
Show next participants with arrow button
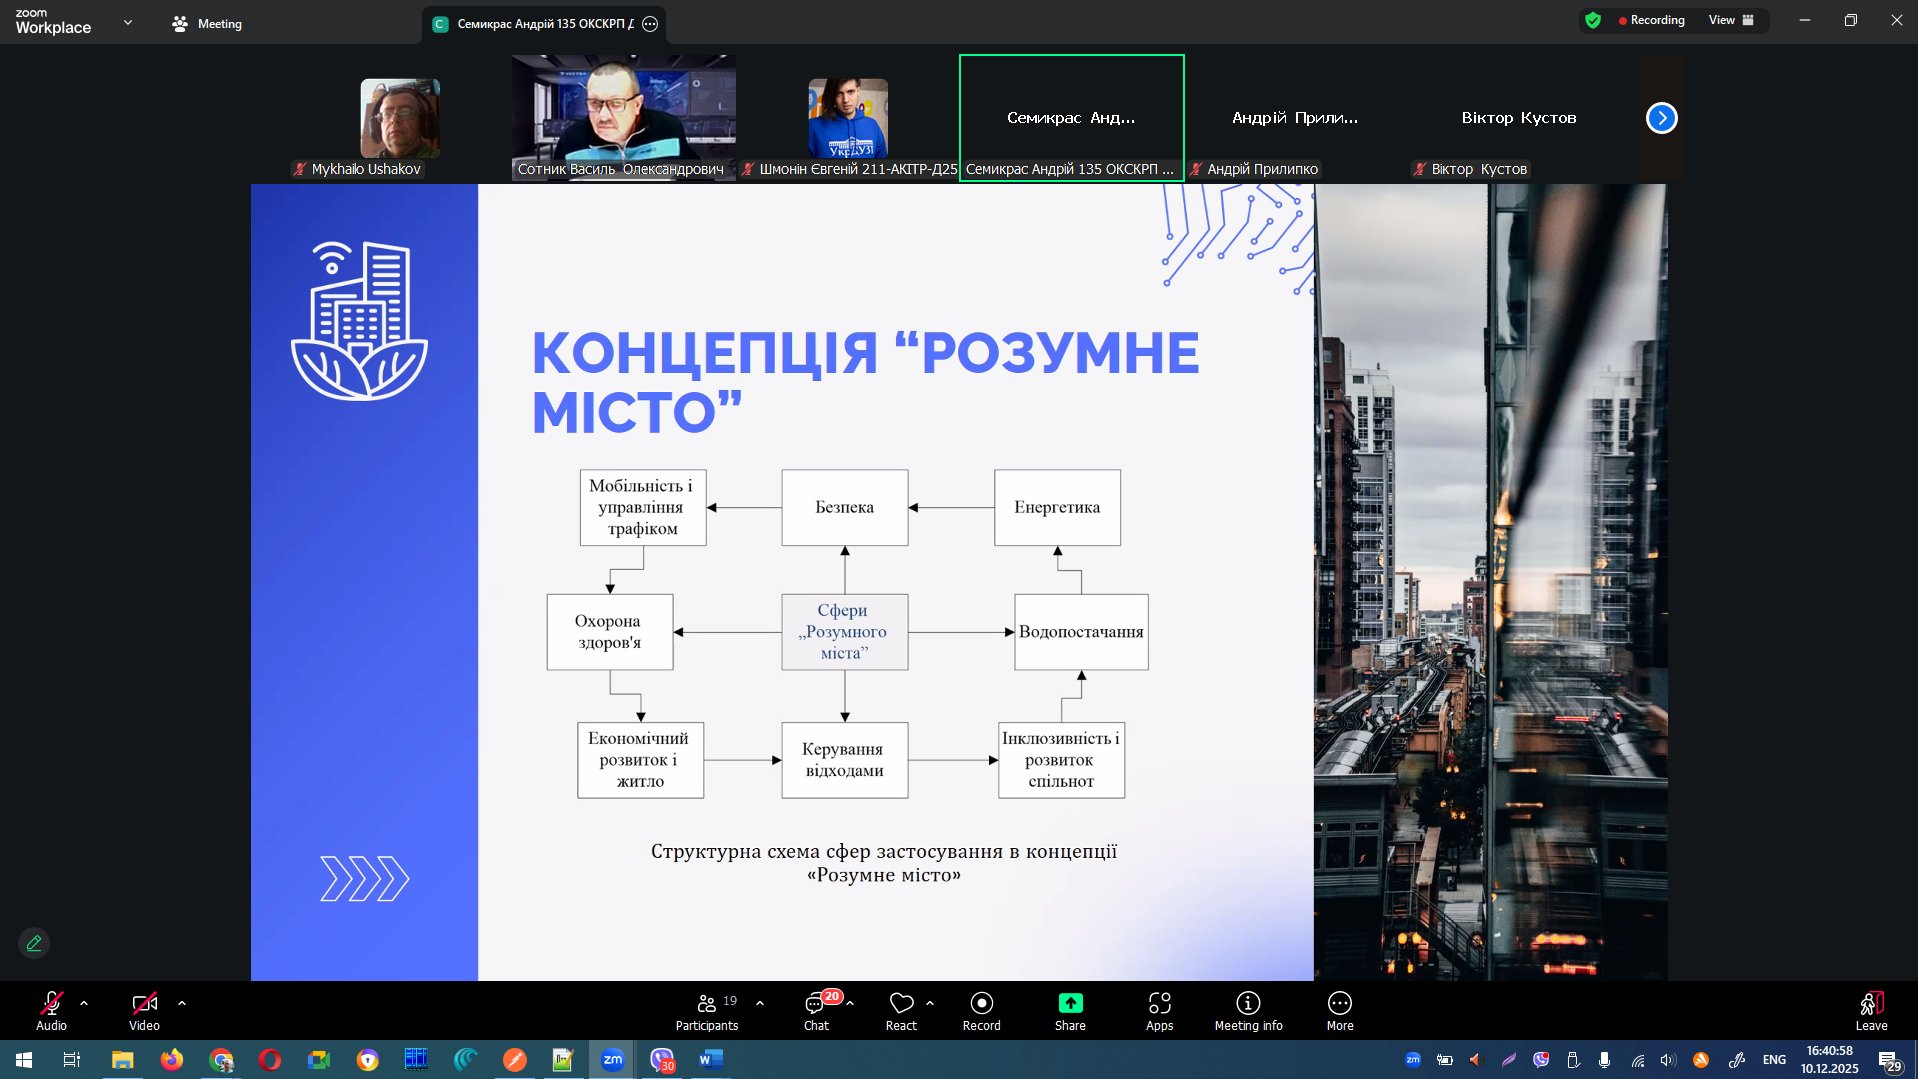(1661, 118)
